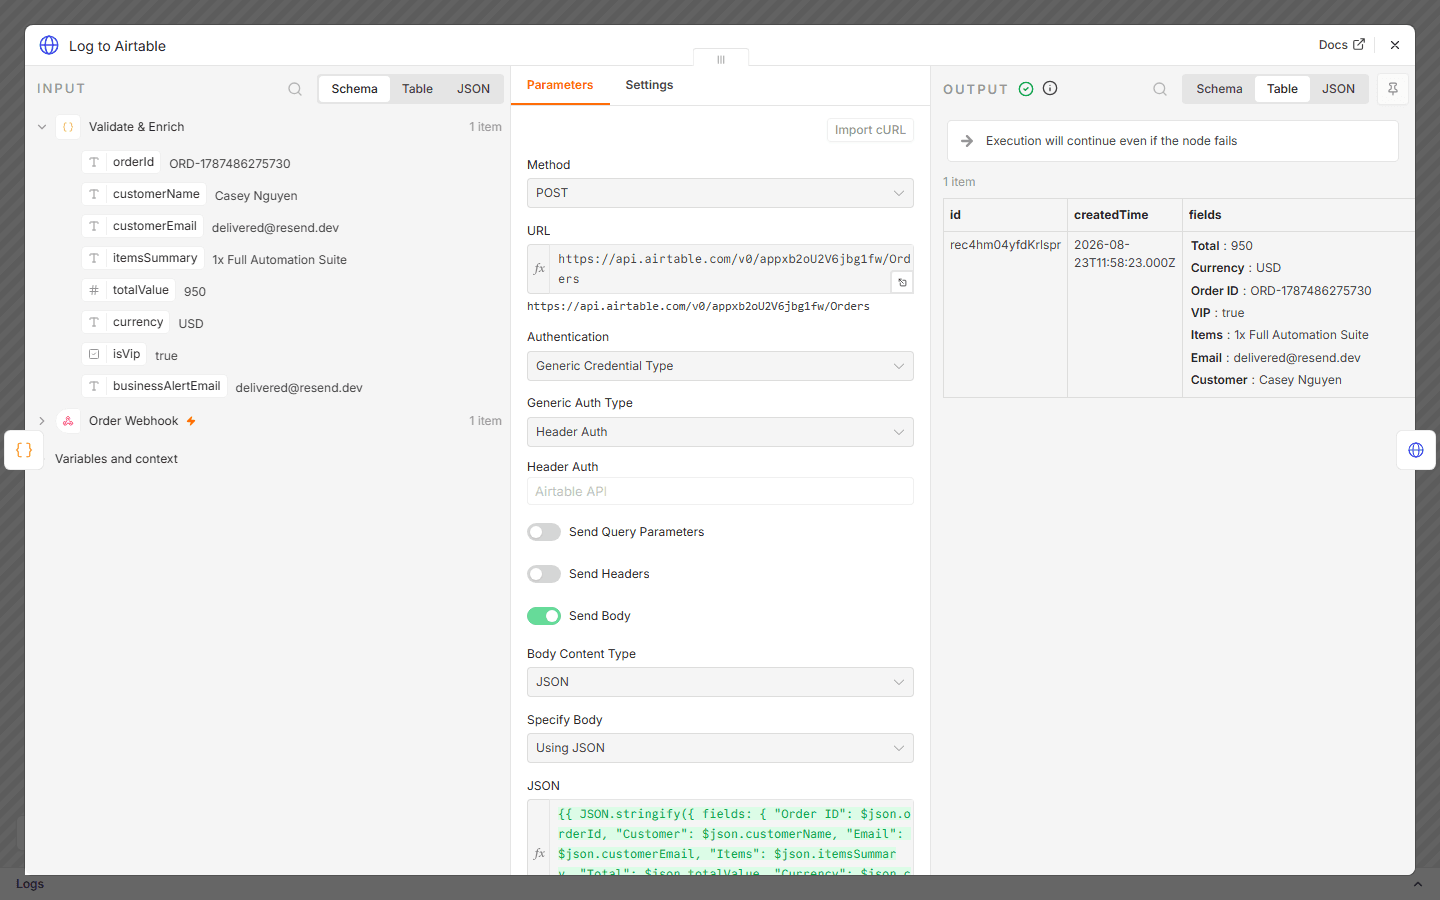Open the Authentication dropdown
The image size is (1440, 900).
click(720, 366)
